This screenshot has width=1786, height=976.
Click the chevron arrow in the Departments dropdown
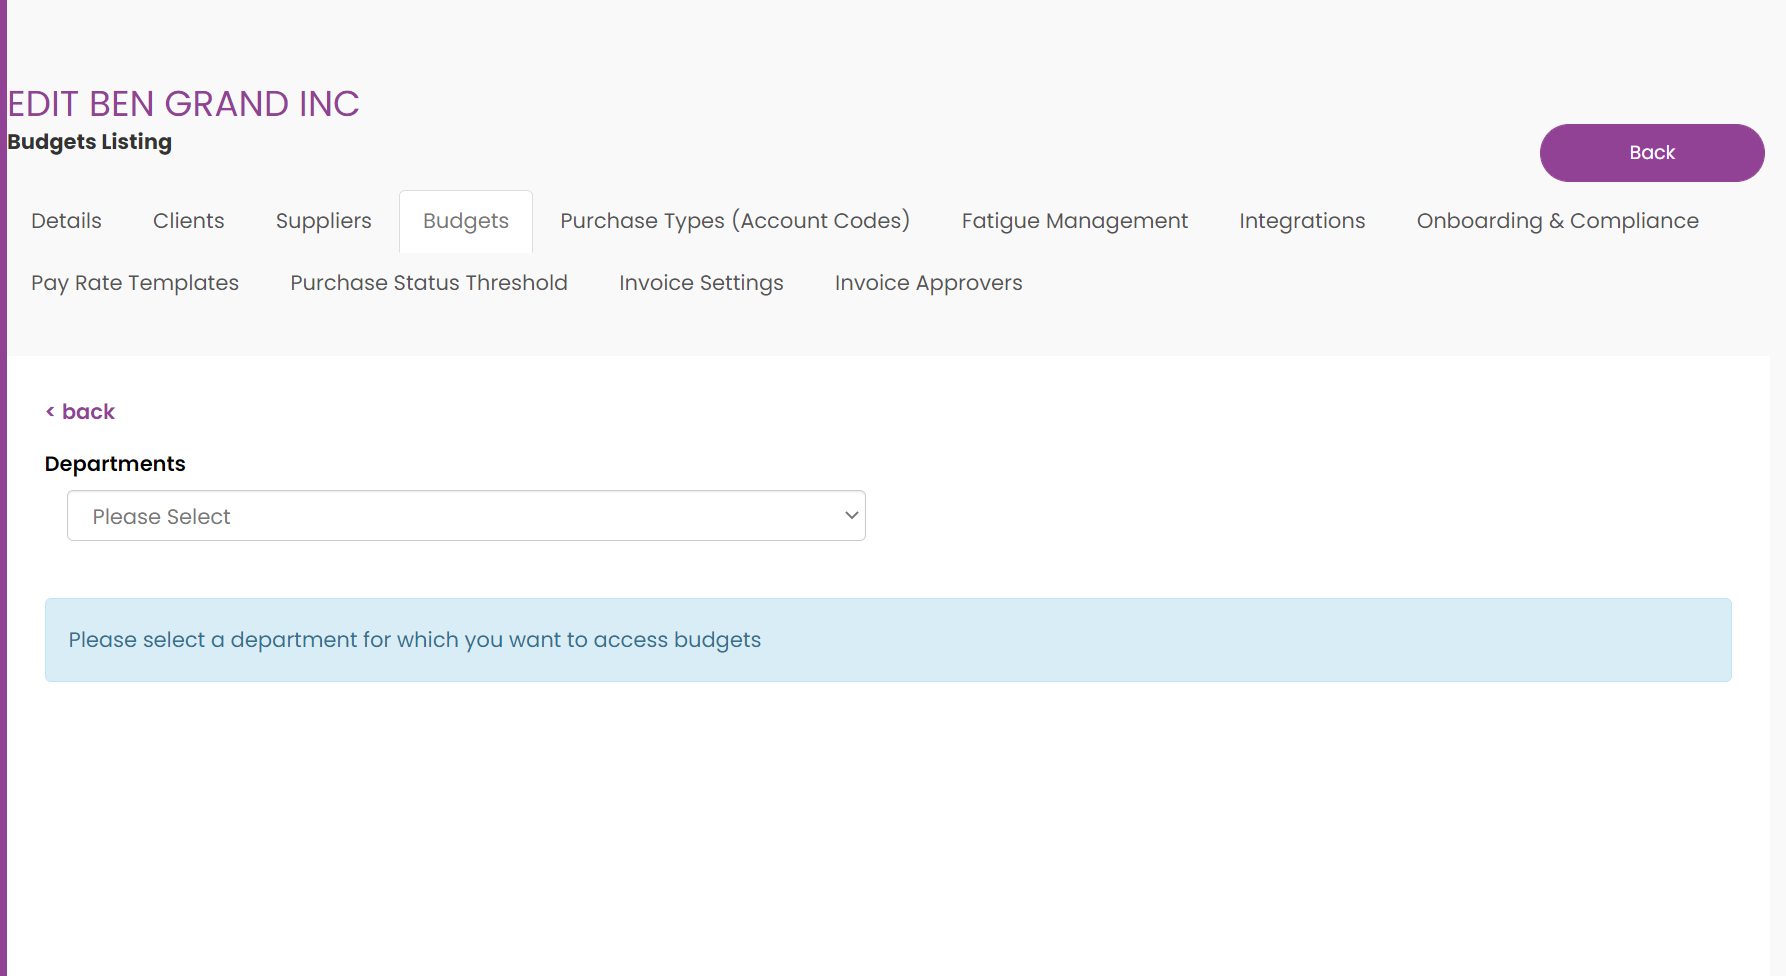coord(851,516)
